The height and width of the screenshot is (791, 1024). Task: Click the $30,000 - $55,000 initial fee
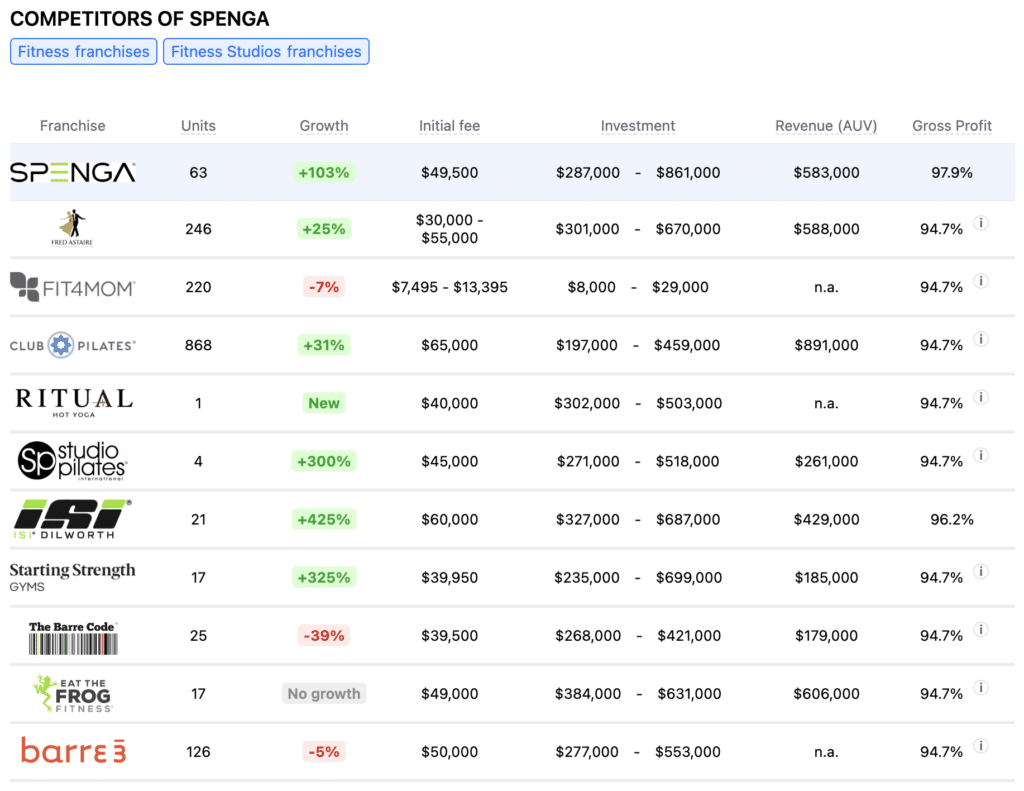coord(449,229)
